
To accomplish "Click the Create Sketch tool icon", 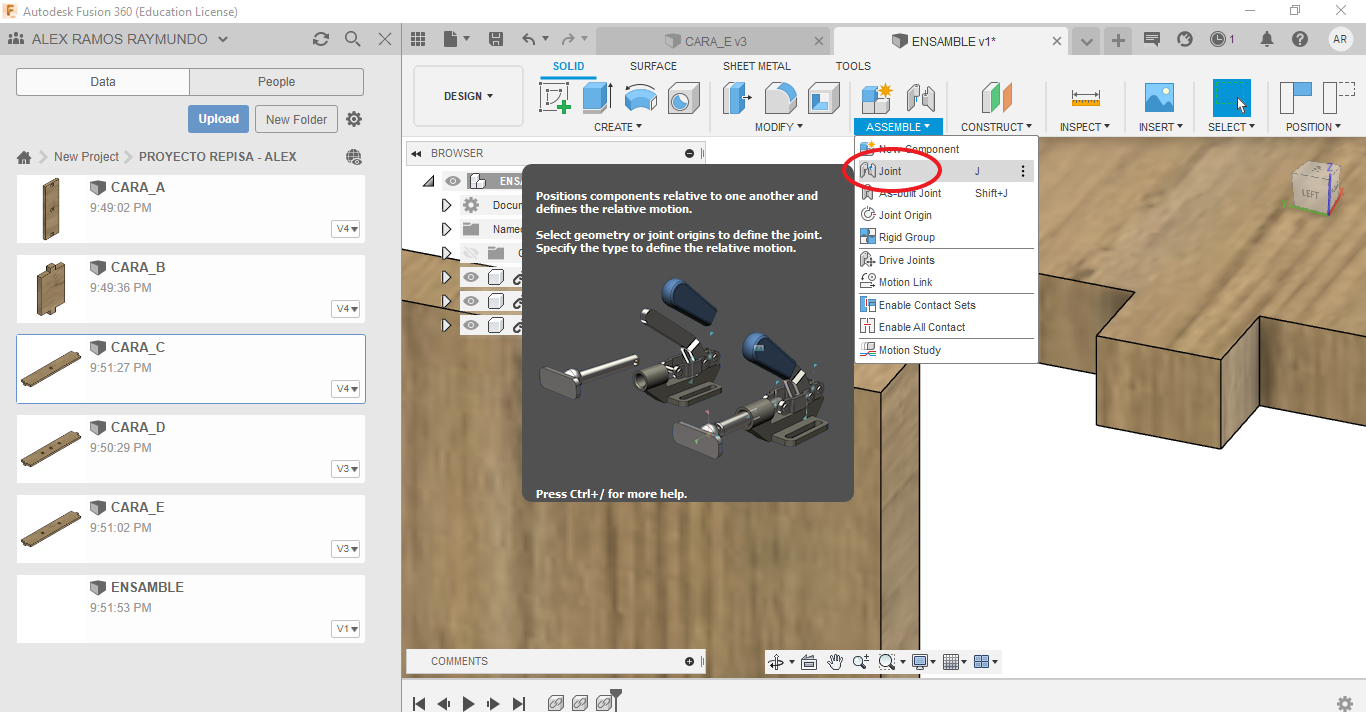I will [555, 98].
